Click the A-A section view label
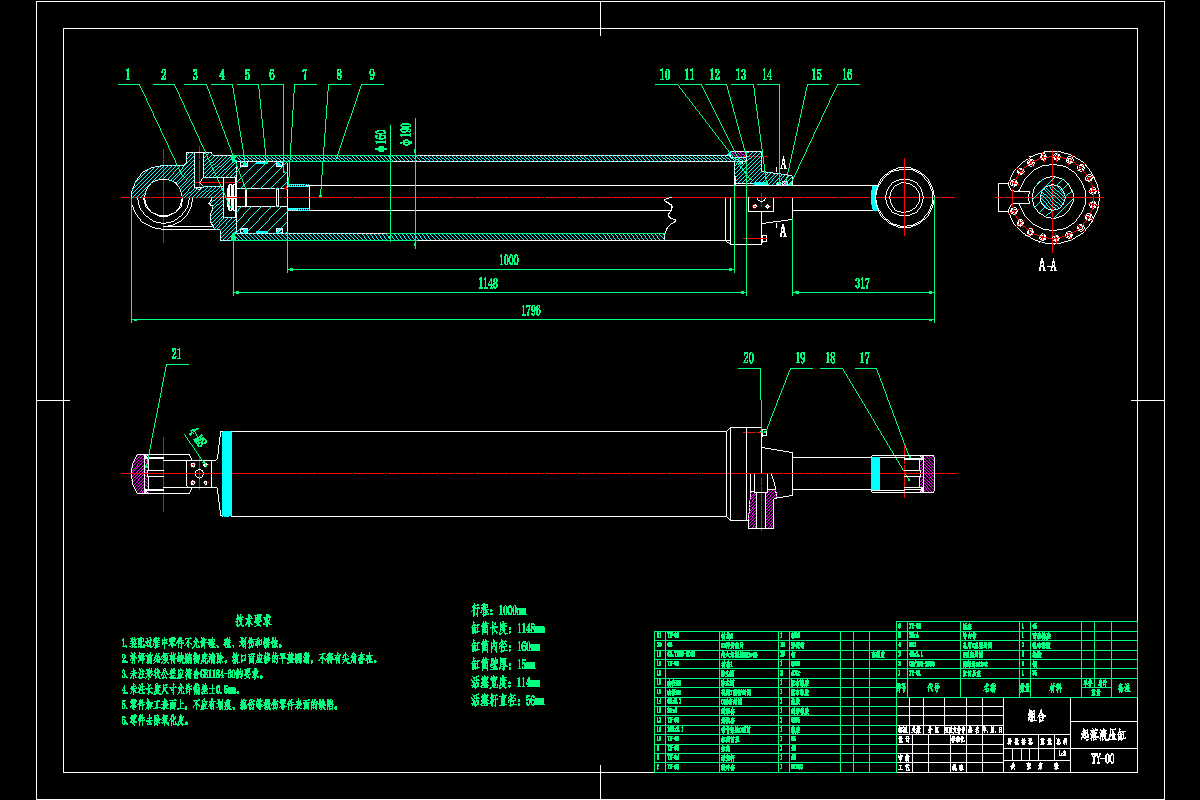Image resolution: width=1200 pixels, height=800 pixels. pyautogui.click(x=1048, y=266)
